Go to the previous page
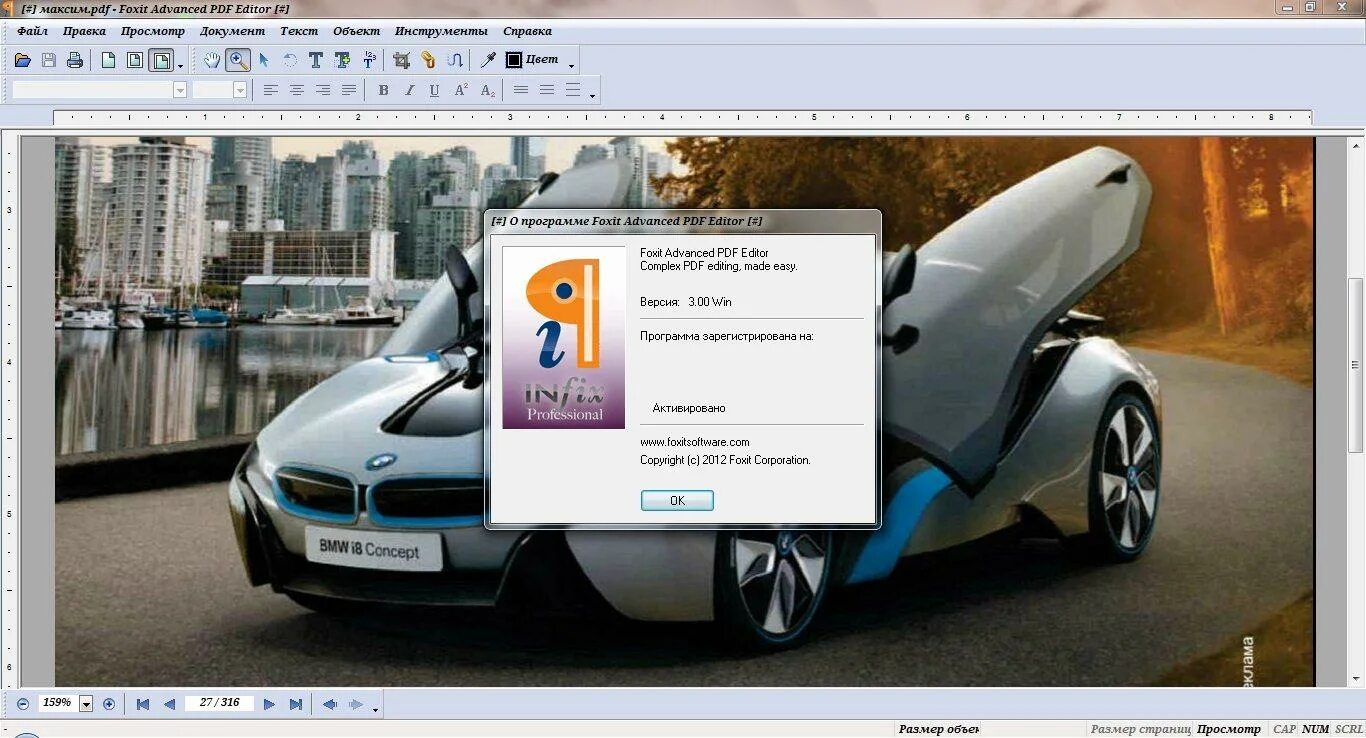1366x738 pixels. pyautogui.click(x=169, y=704)
